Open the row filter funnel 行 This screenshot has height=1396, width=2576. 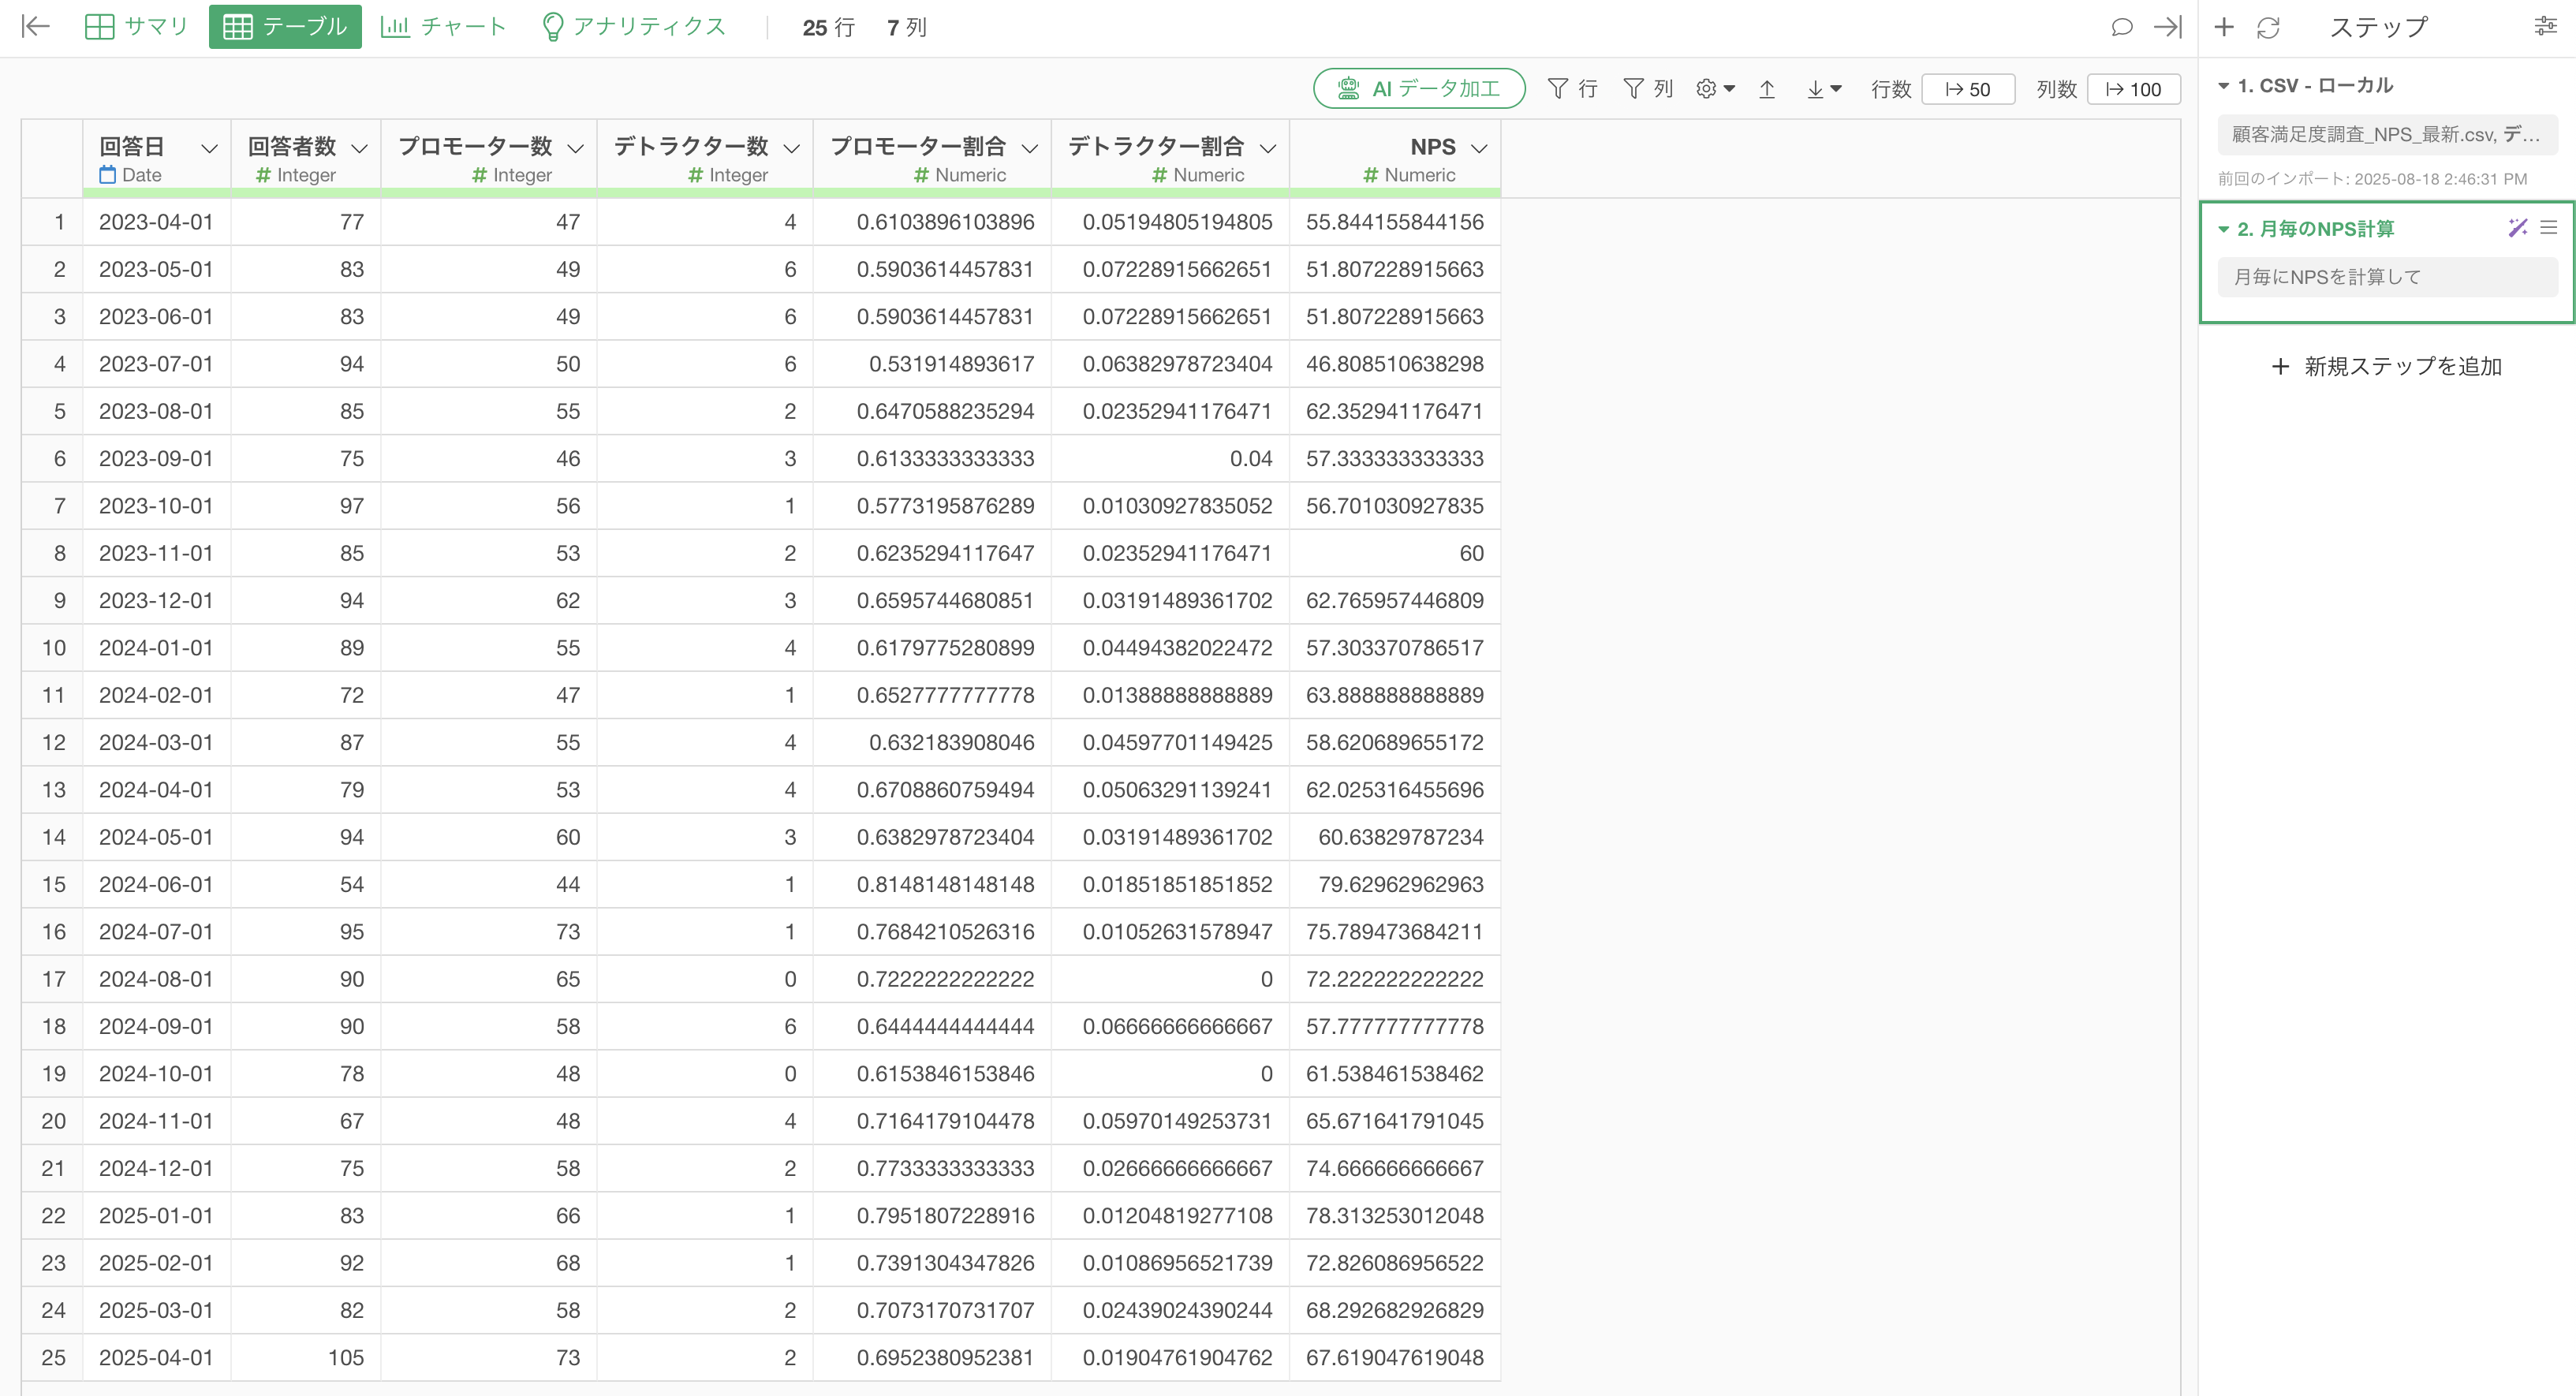pos(1572,89)
